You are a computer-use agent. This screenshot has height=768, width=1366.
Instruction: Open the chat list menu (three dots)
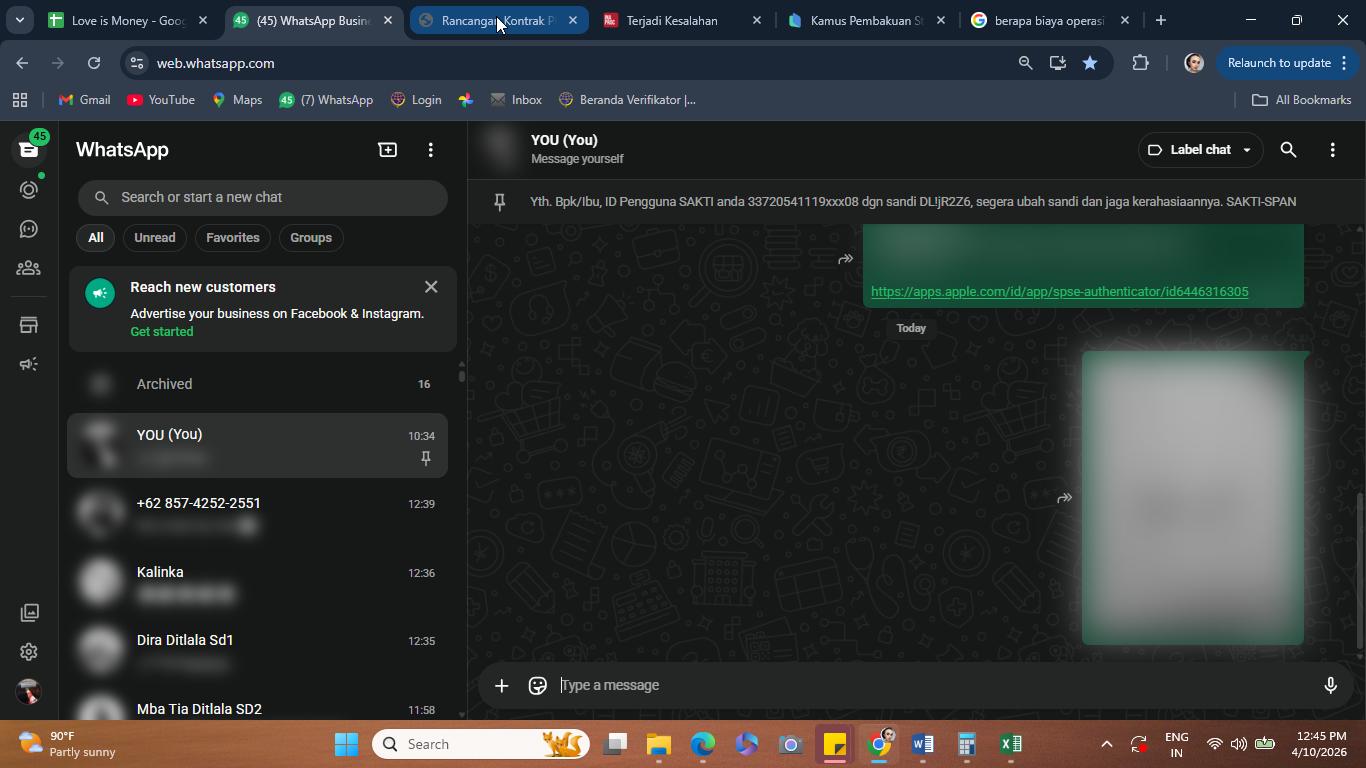[431, 150]
